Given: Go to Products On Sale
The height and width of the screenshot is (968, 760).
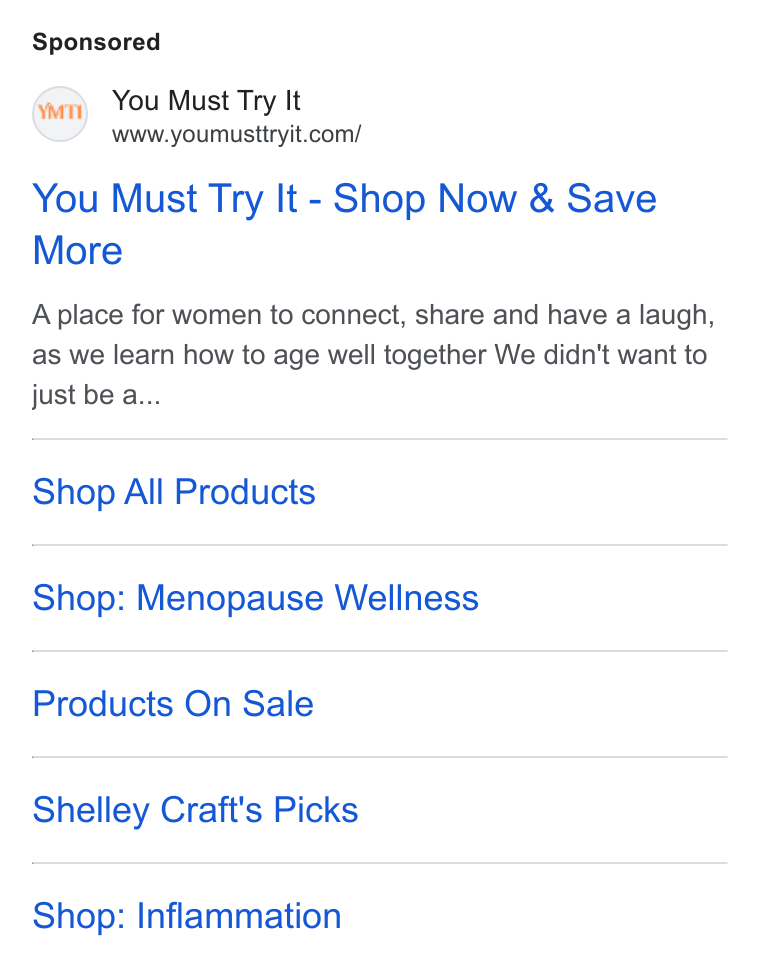Looking at the screenshot, I should coord(173,704).
